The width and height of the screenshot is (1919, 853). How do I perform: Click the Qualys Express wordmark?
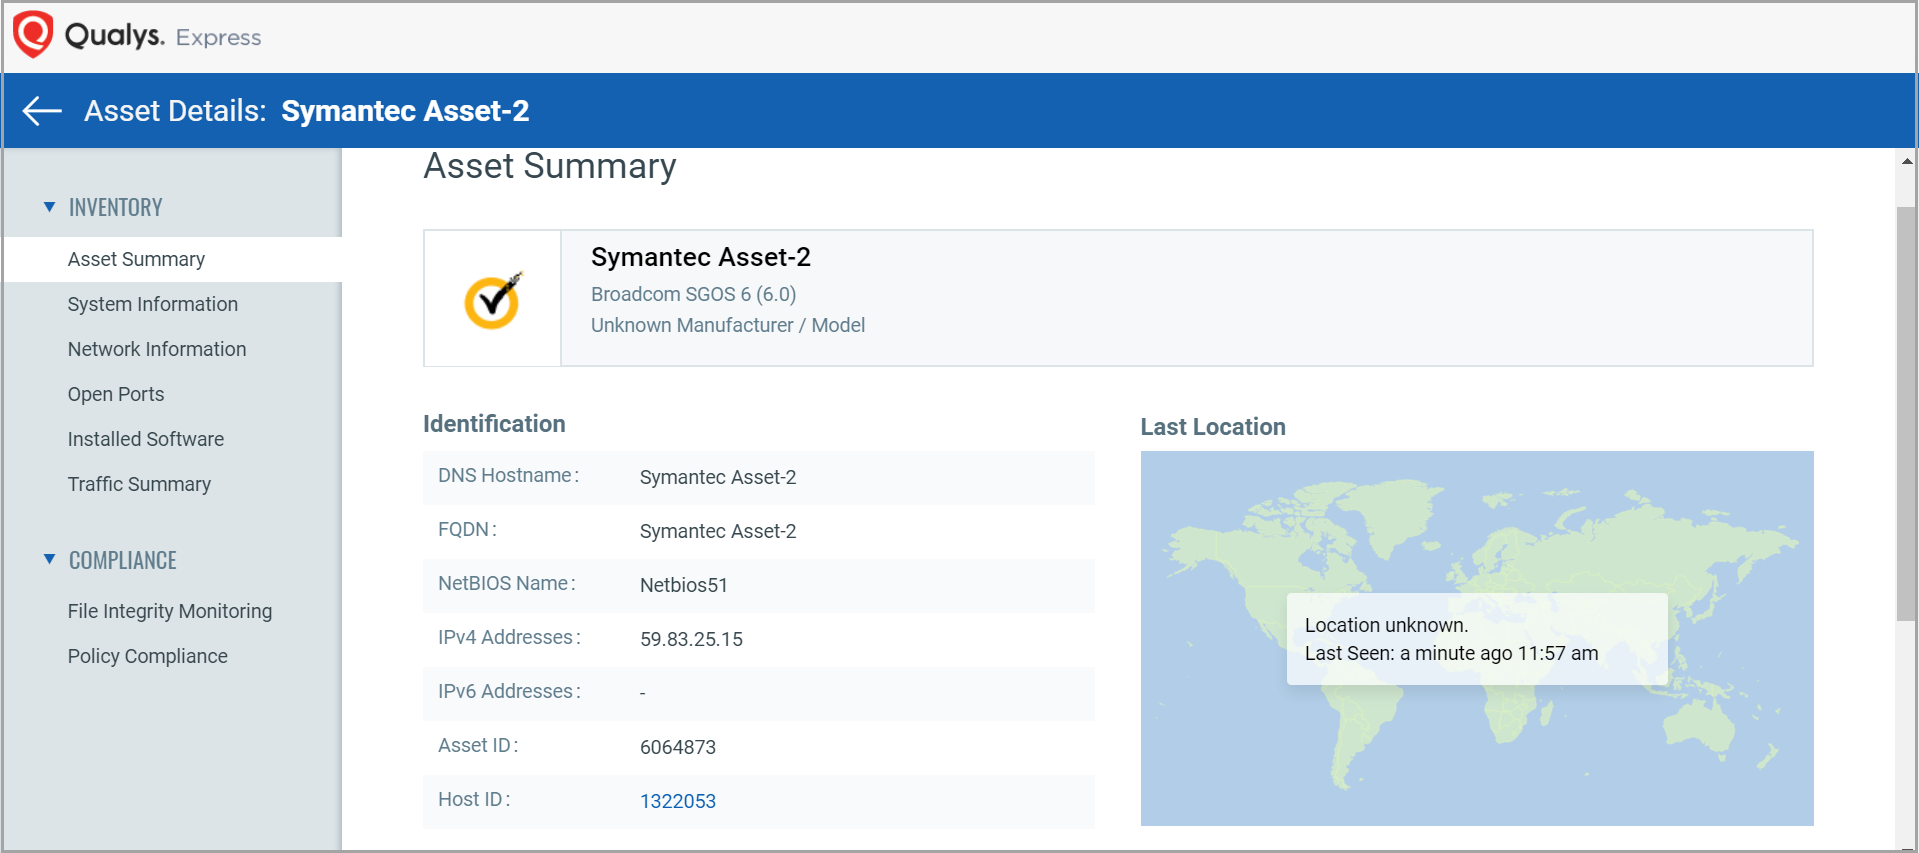coord(163,36)
